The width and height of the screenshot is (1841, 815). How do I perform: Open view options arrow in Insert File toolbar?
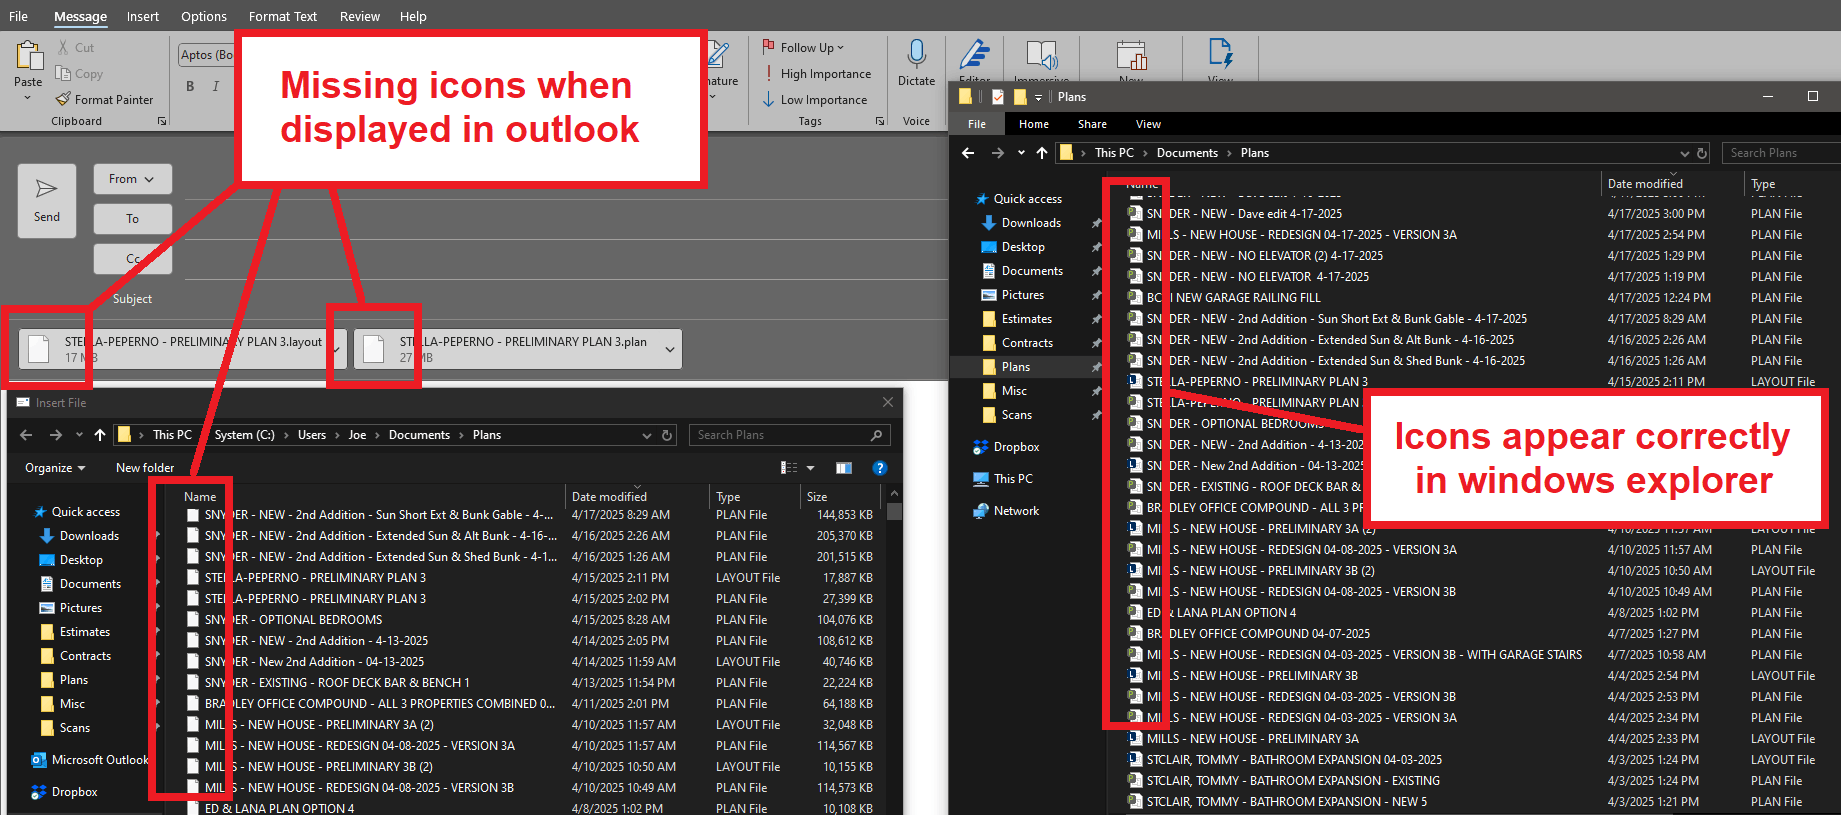[x=810, y=468]
